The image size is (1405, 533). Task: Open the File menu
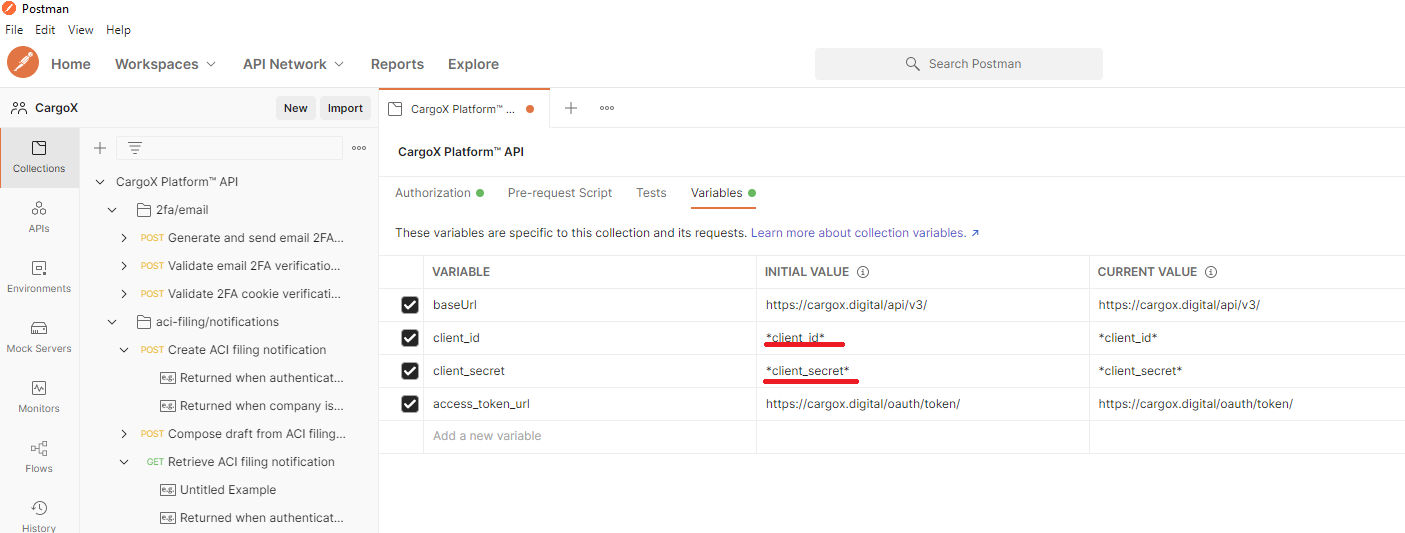(x=14, y=30)
